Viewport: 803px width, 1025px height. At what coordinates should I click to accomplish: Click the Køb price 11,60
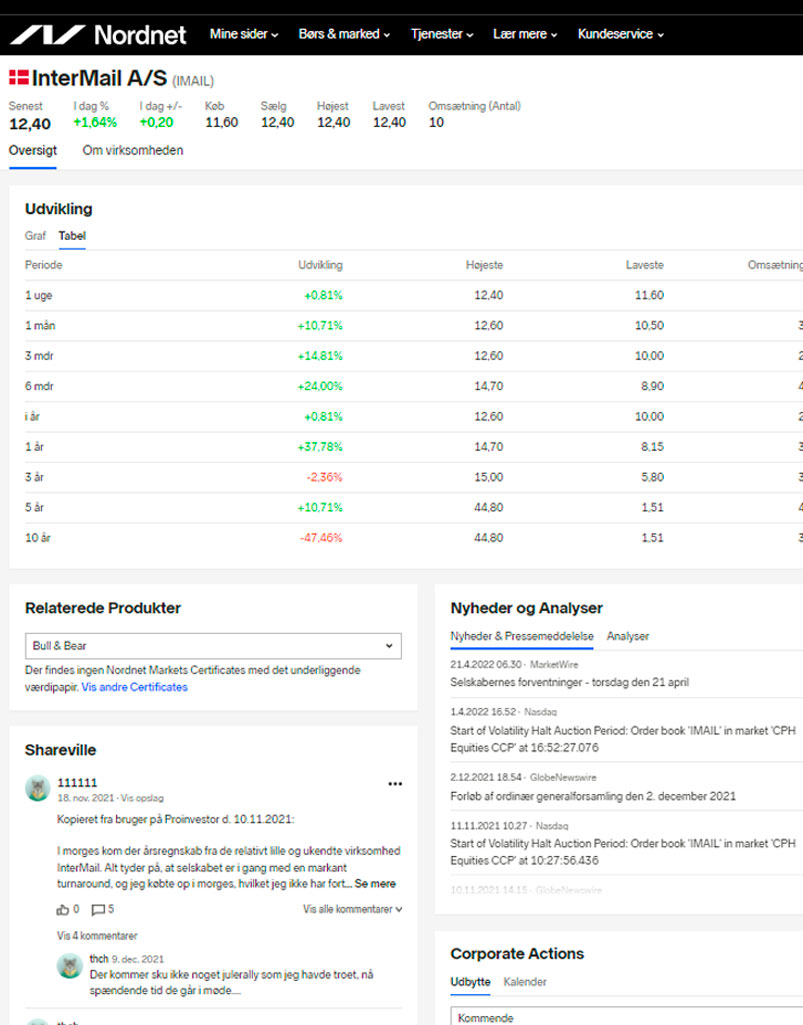point(222,122)
